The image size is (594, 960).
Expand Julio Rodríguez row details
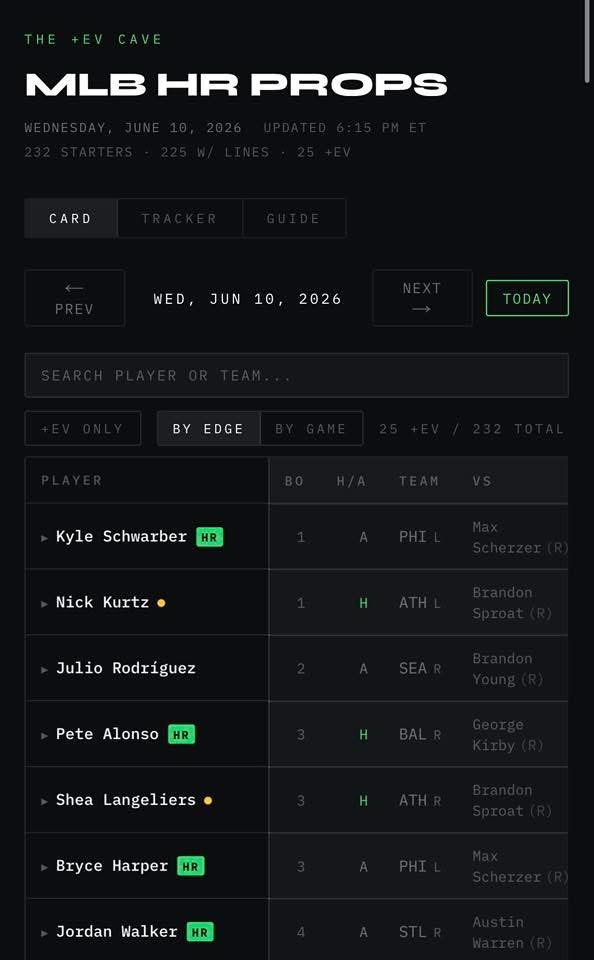coord(44,669)
